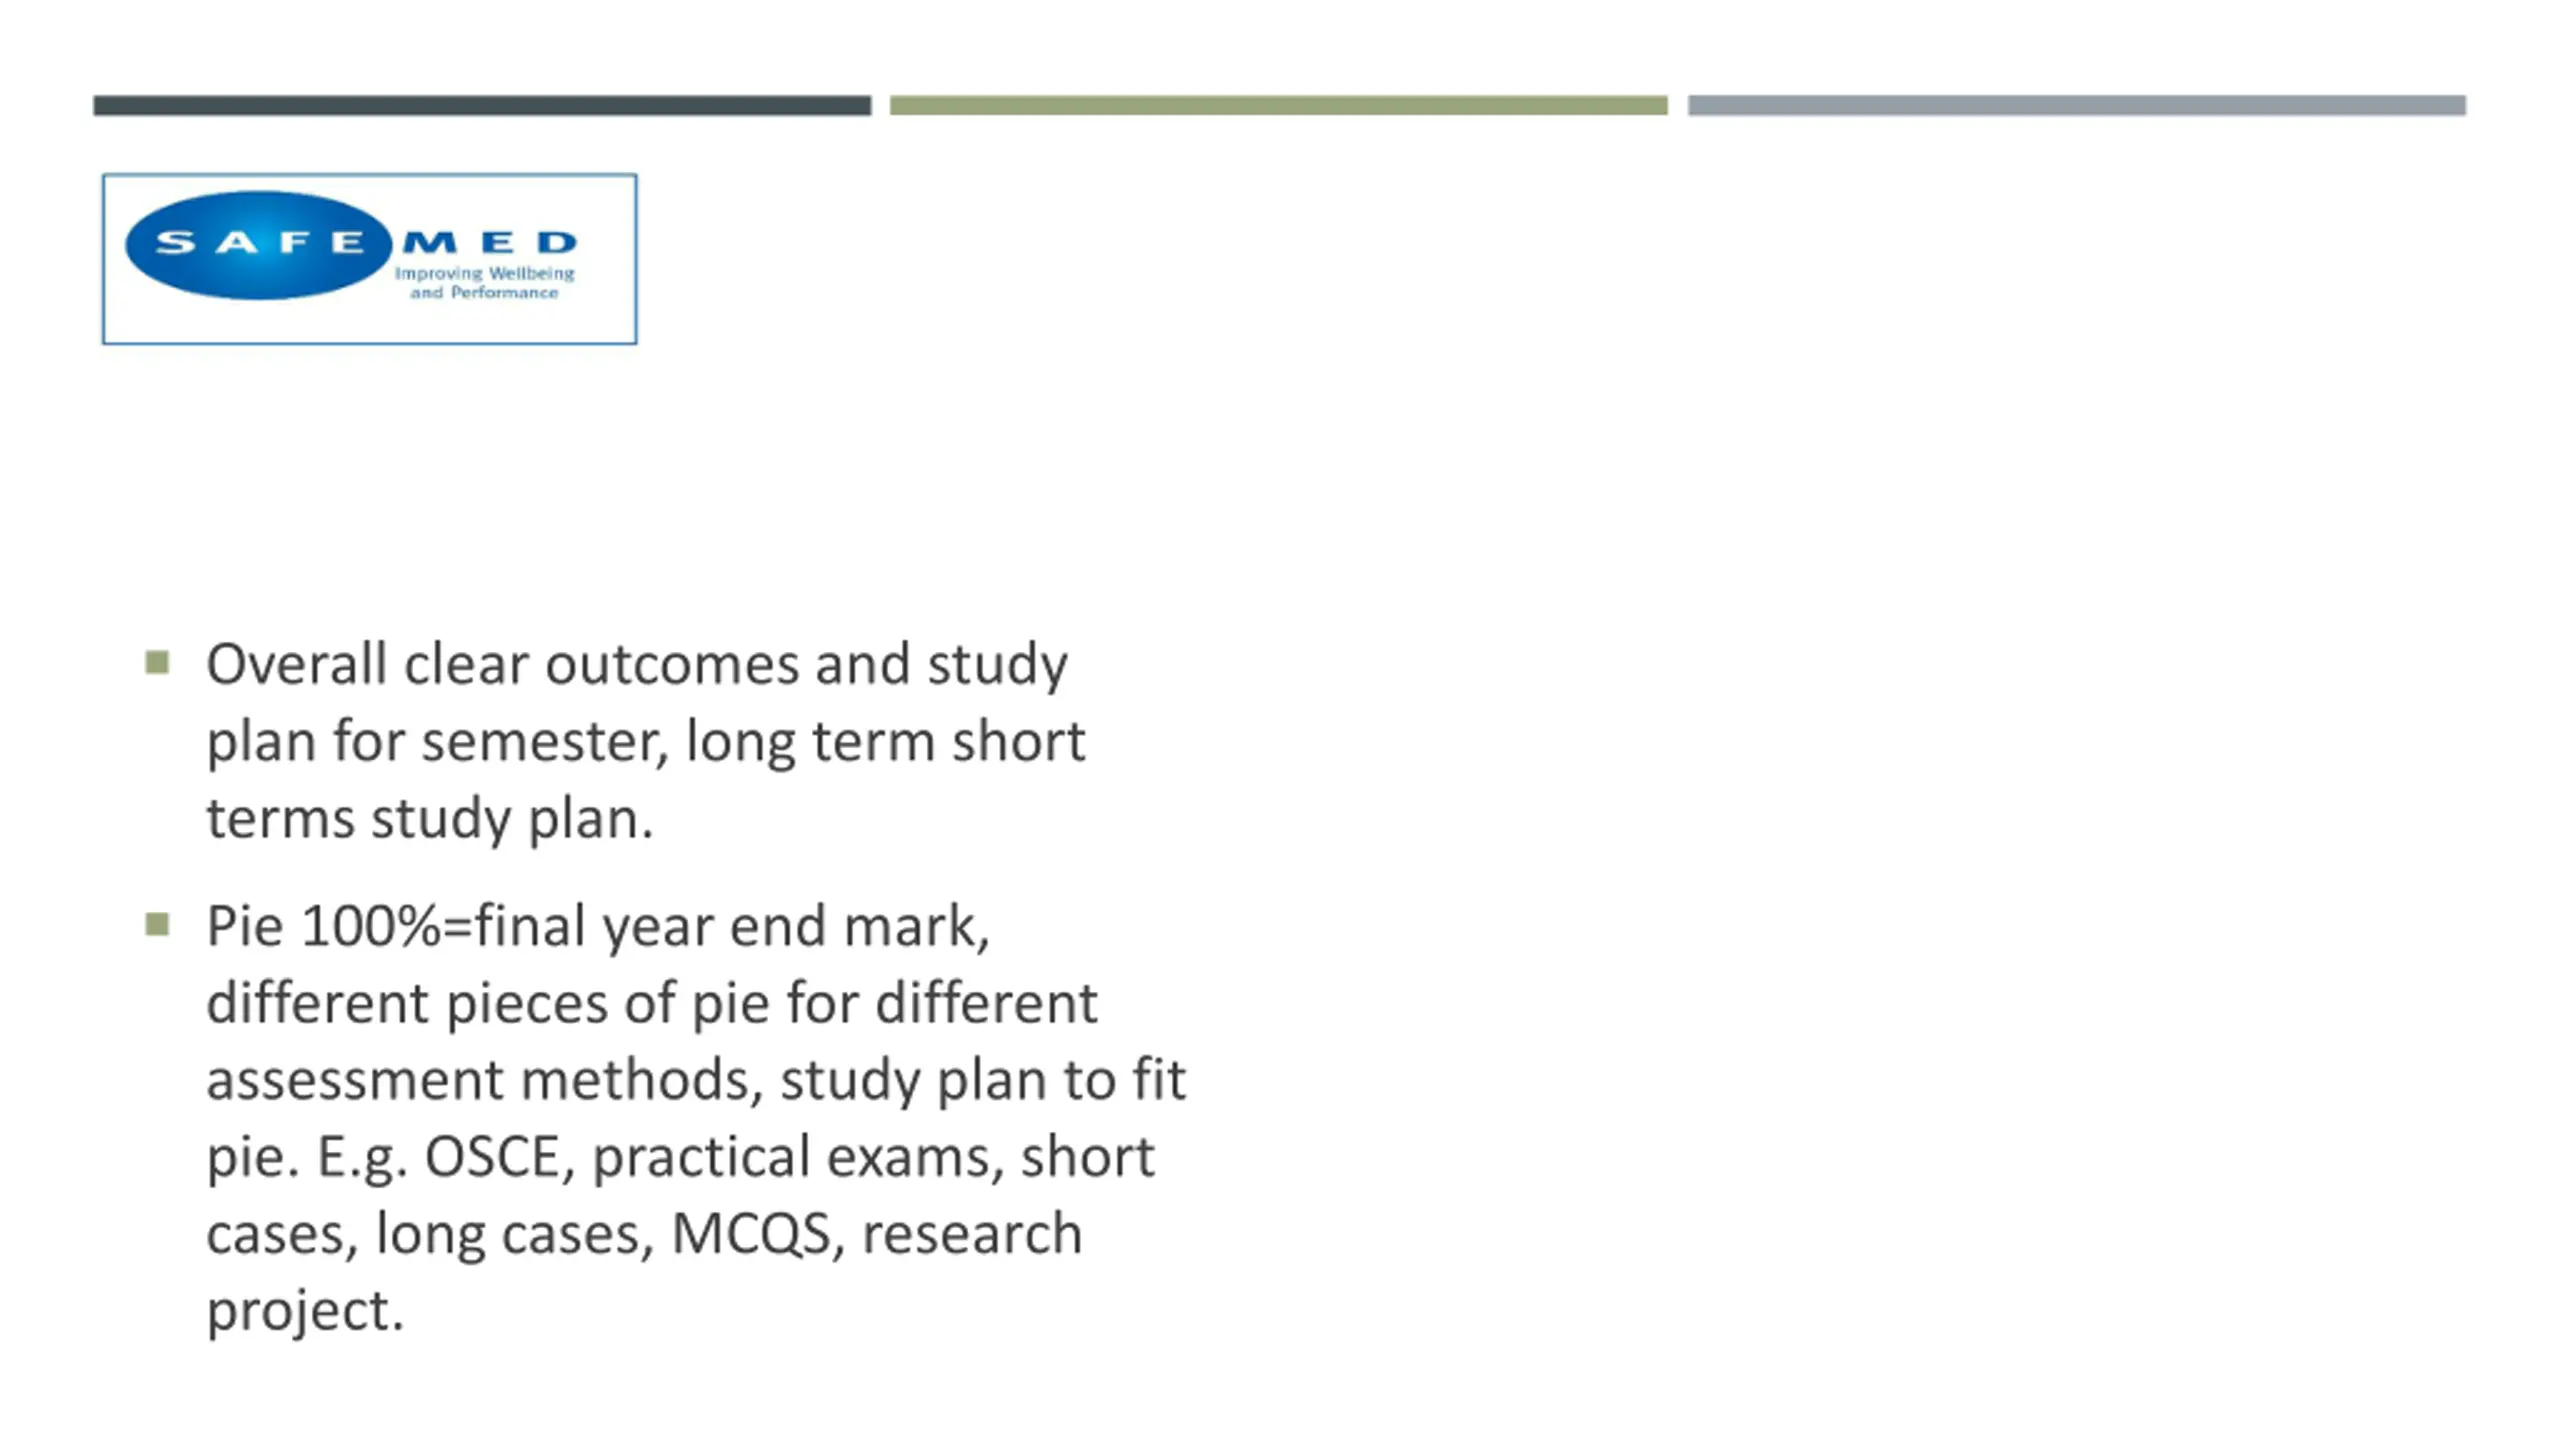Select the olive green header bar
The height and width of the screenshot is (1440, 2560).
(x=1279, y=106)
